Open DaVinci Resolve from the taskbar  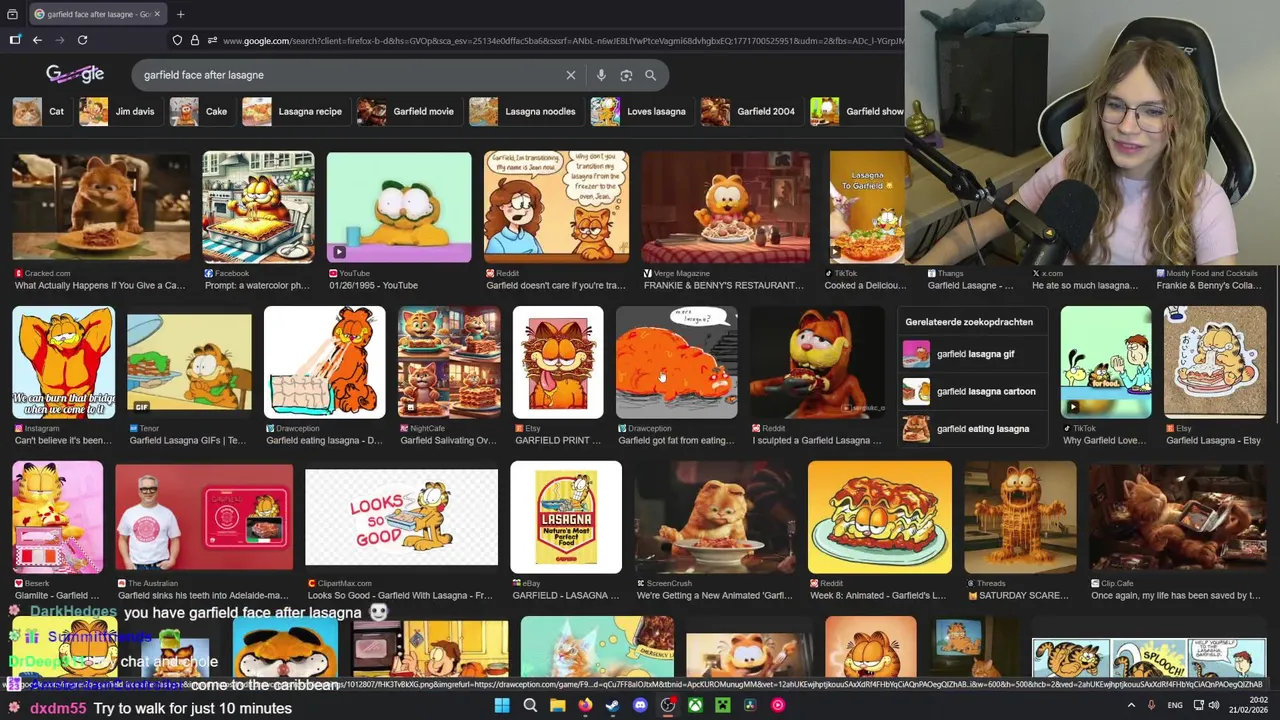pos(750,705)
